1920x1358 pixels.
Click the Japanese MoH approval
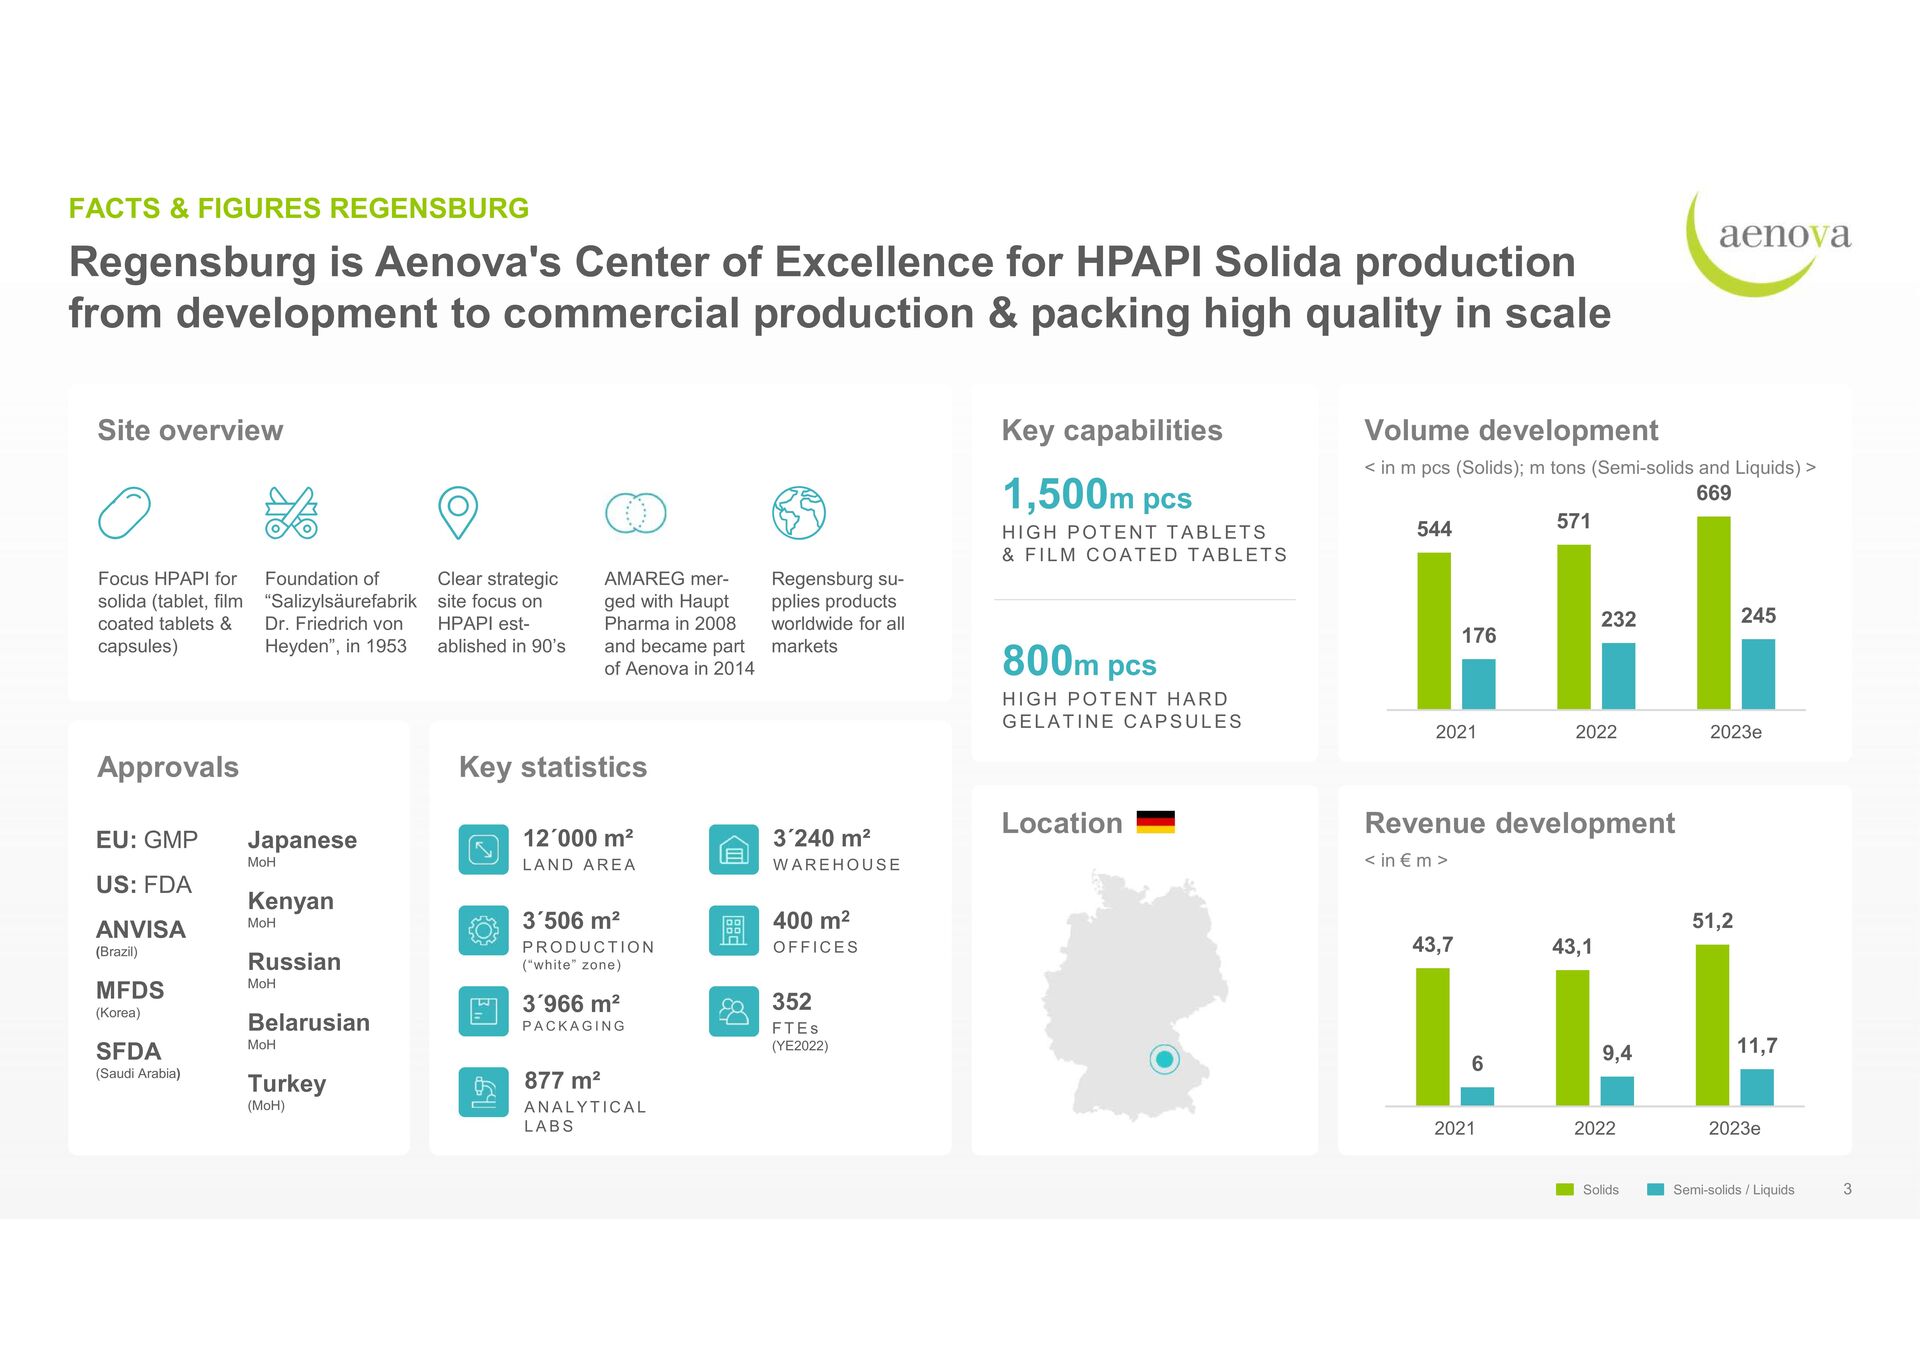[x=302, y=848]
